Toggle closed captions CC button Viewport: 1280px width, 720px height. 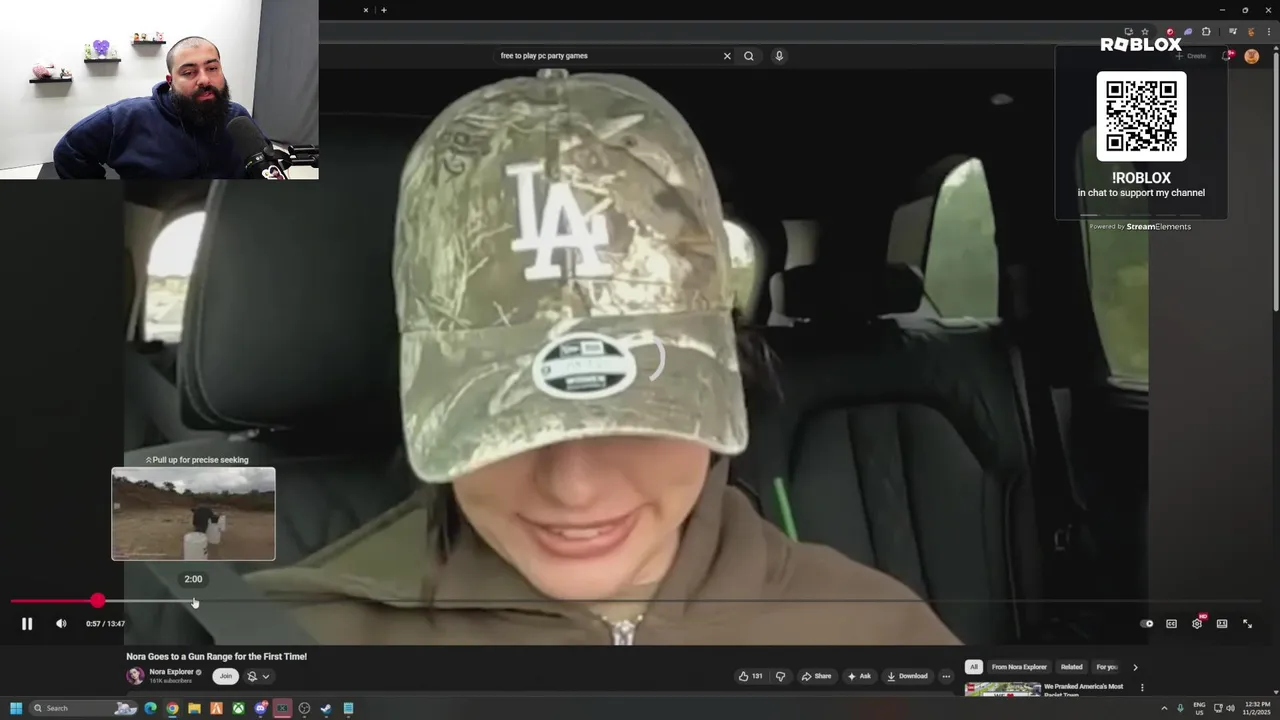pyautogui.click(x=1171, y=624)
